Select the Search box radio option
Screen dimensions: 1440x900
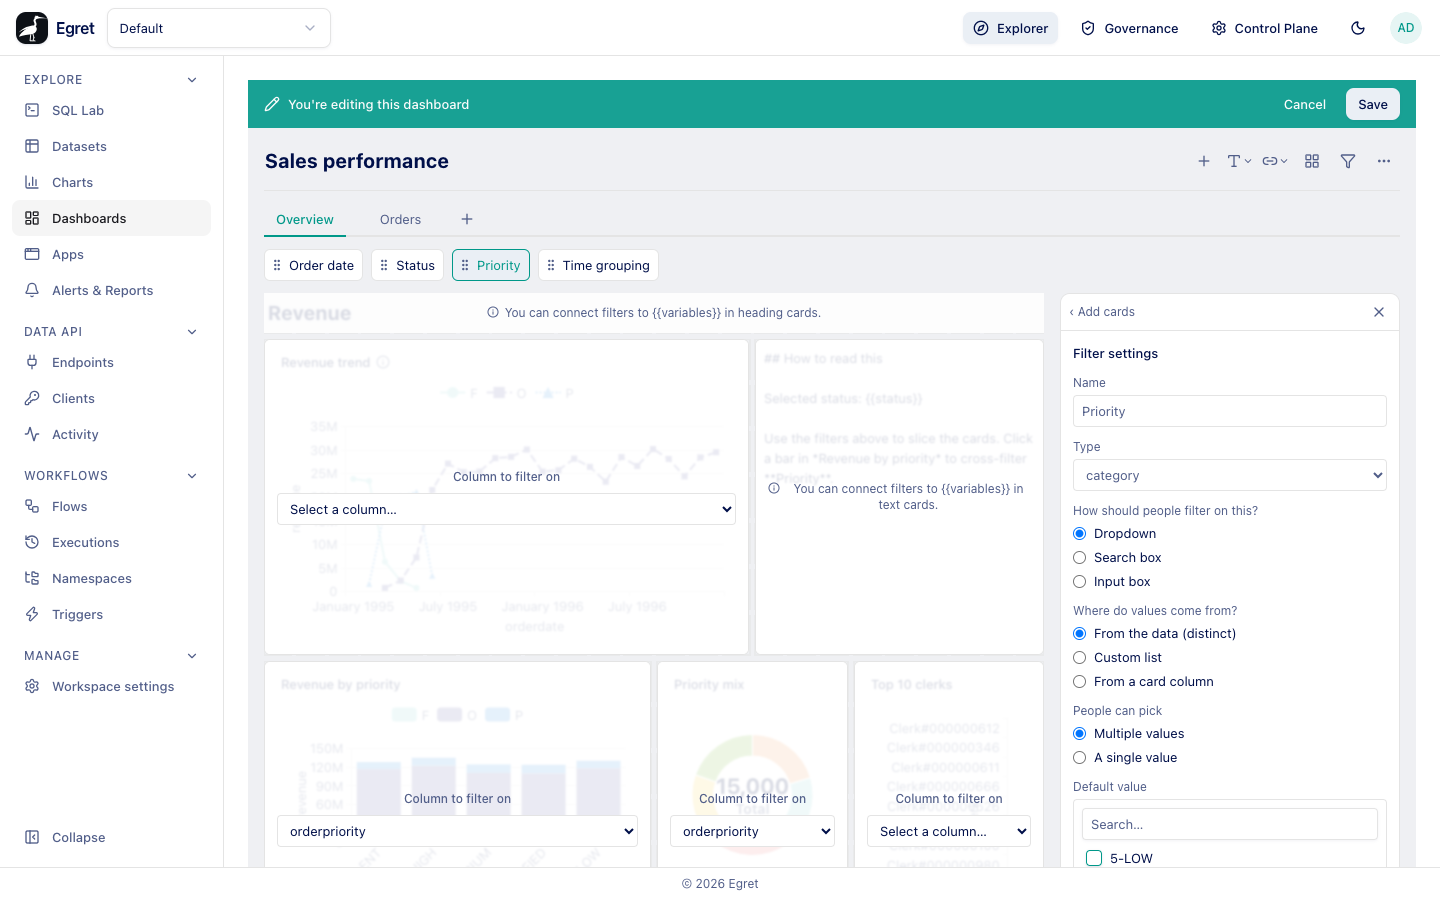pos(1080,558)
